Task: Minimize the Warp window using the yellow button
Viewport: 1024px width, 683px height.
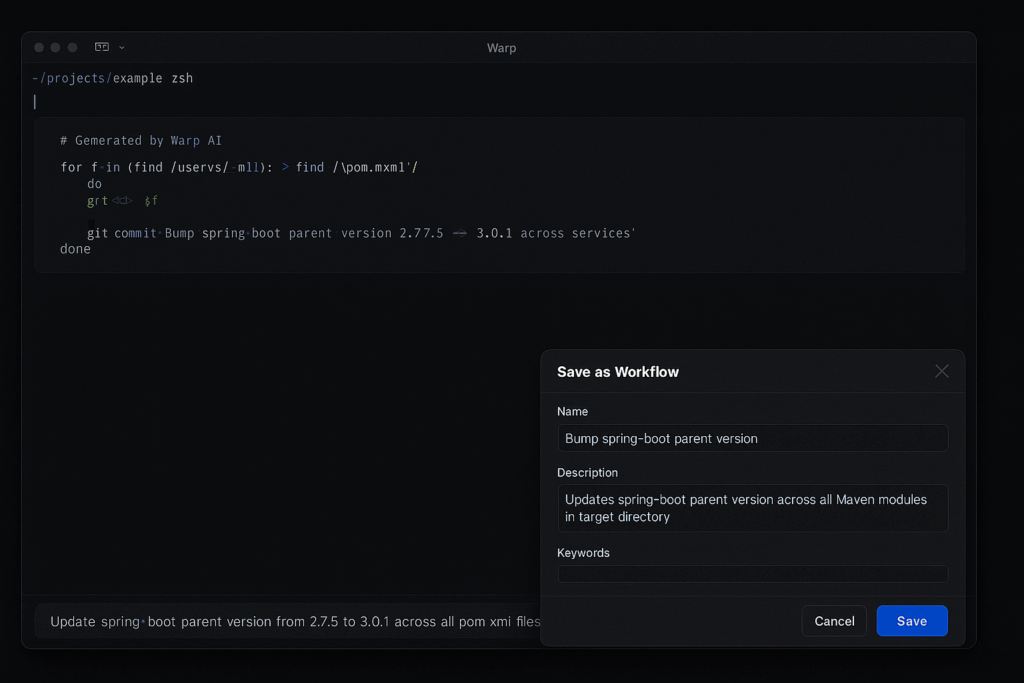Action: [x=56, y=48]
